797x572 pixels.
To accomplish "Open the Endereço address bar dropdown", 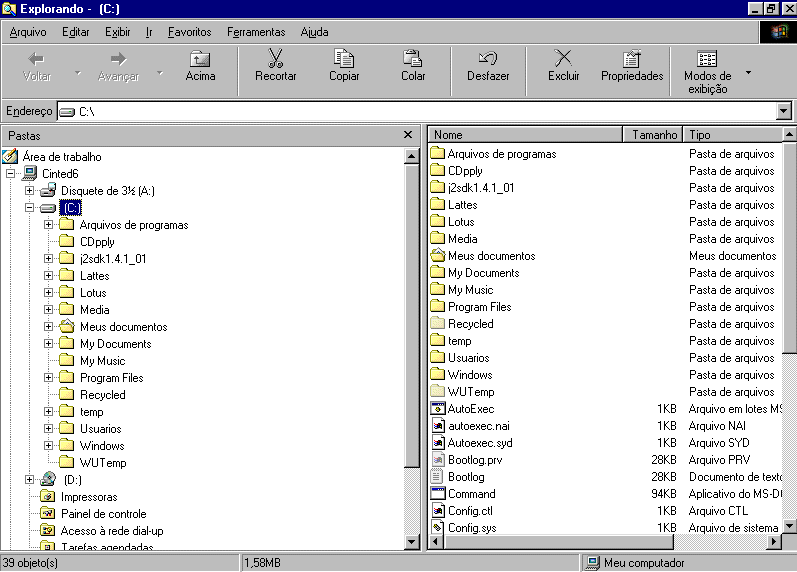I will click(784, 111).
